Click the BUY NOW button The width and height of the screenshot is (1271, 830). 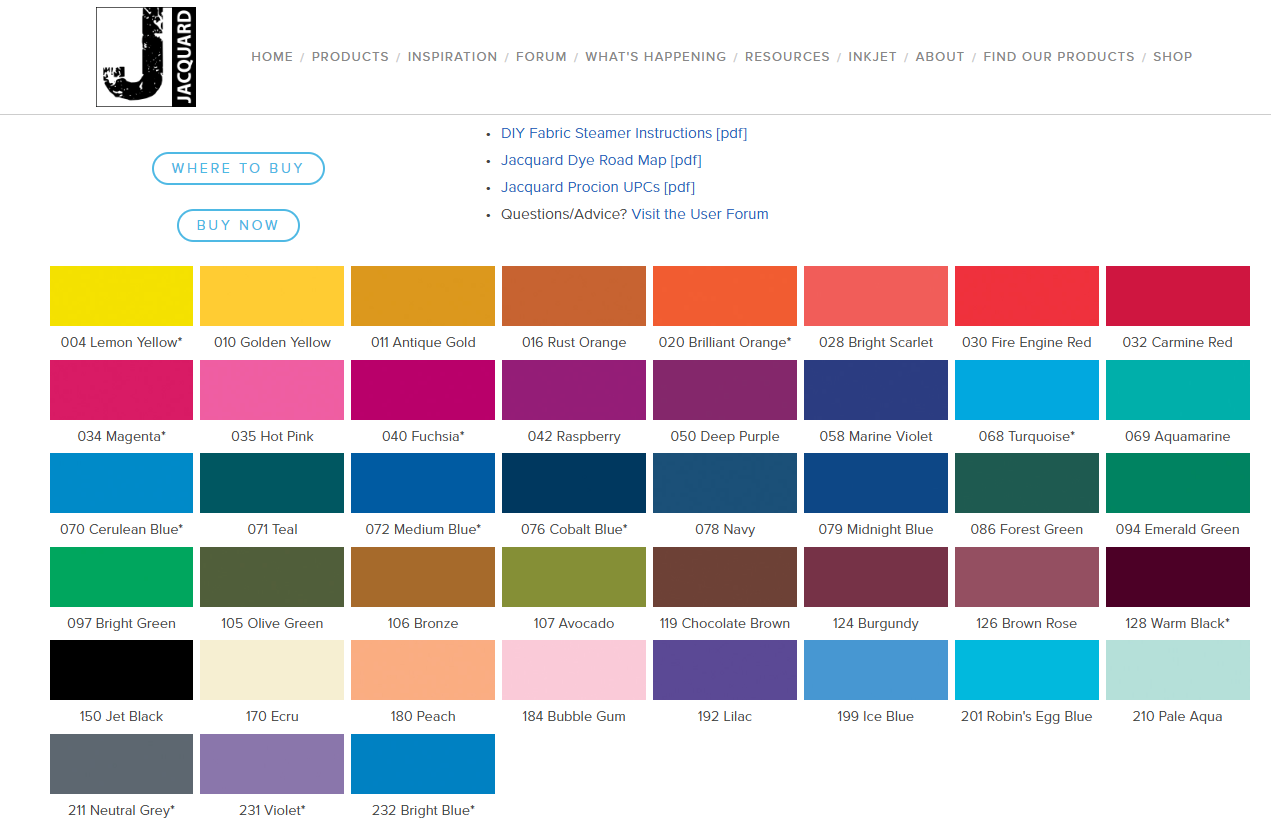[238, 225]
